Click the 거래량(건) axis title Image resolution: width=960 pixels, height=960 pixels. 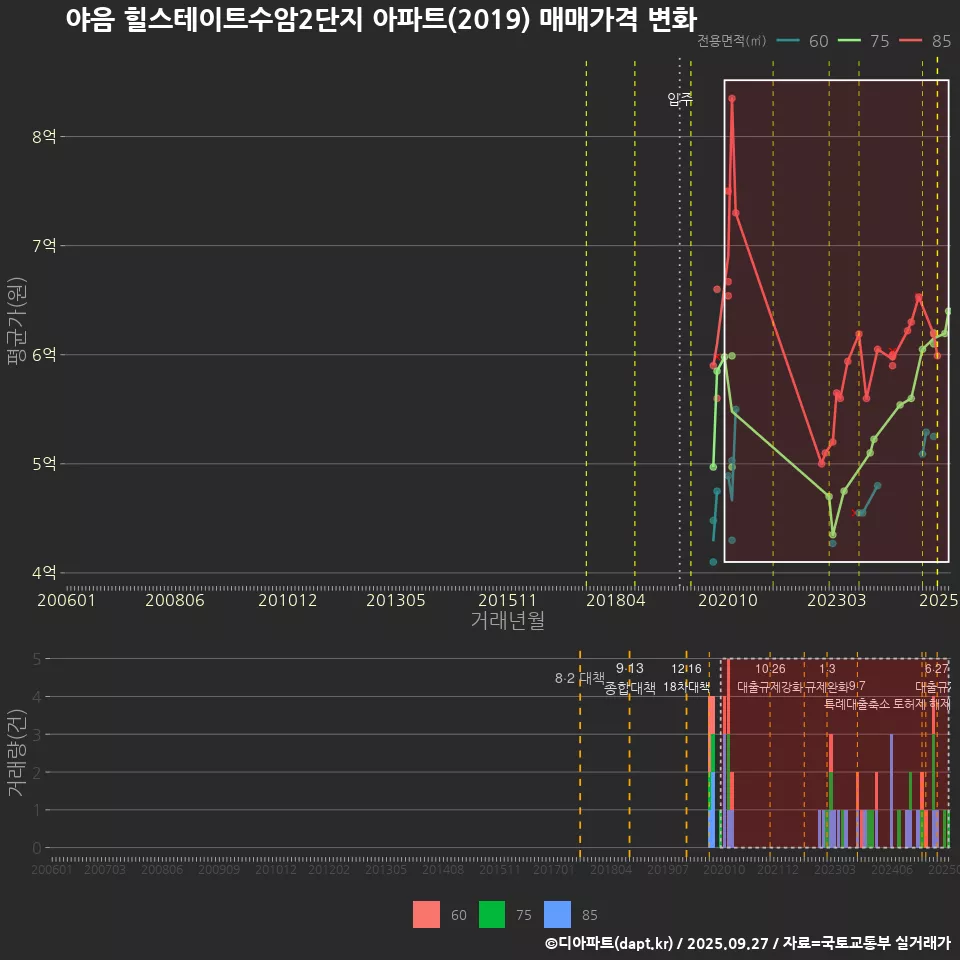click(x=16, y=753)
